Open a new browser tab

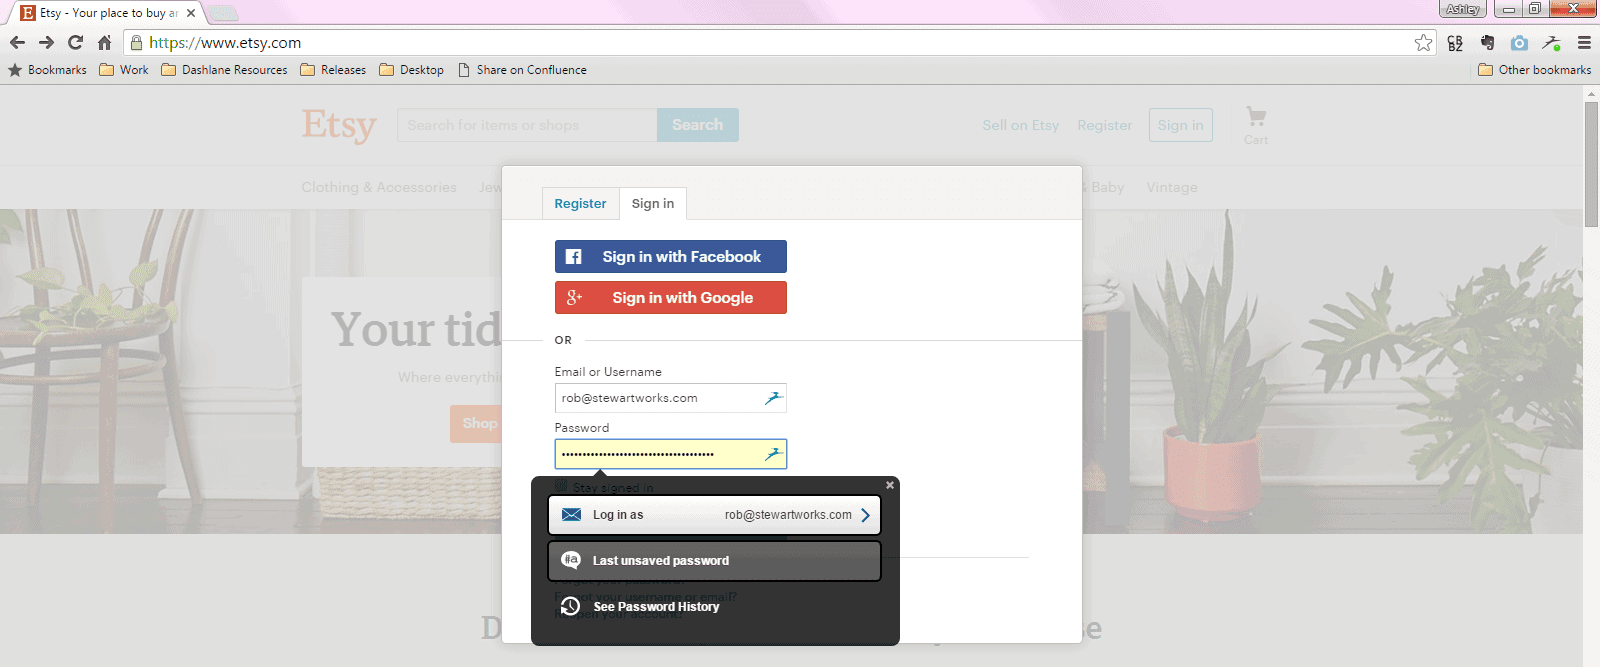click(x=223, y=13)
